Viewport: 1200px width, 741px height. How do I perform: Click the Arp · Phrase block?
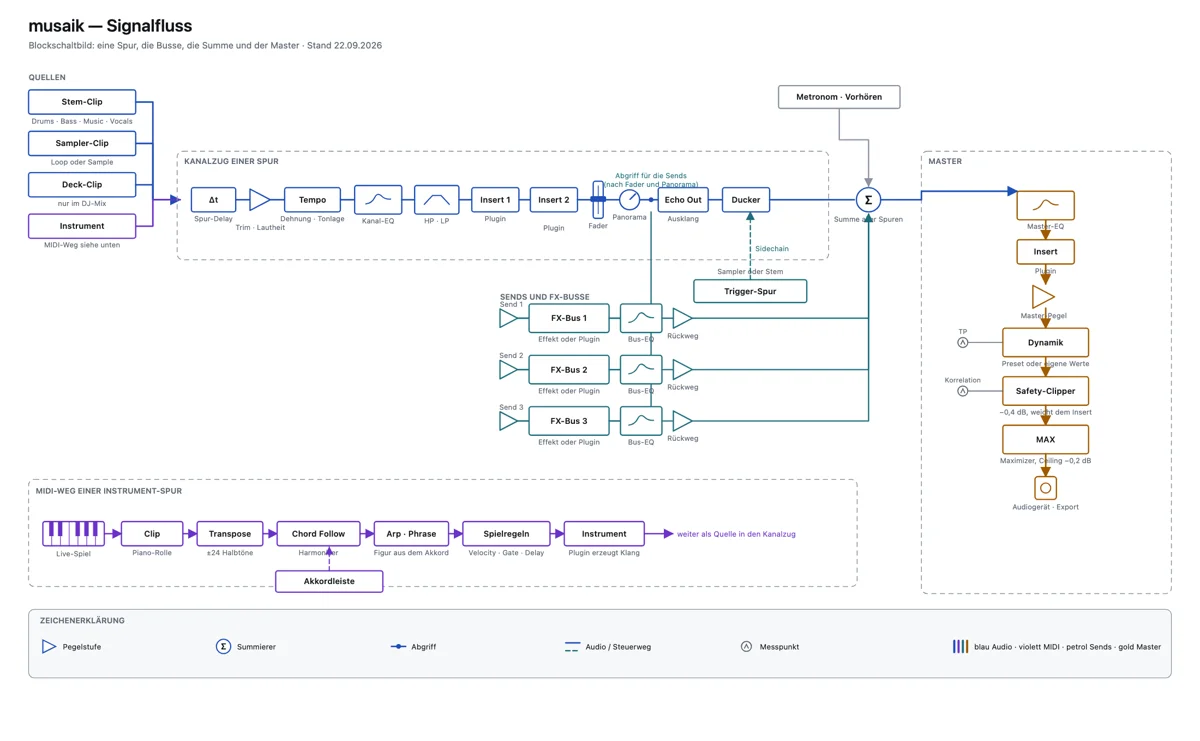click(x=411, y=534)
